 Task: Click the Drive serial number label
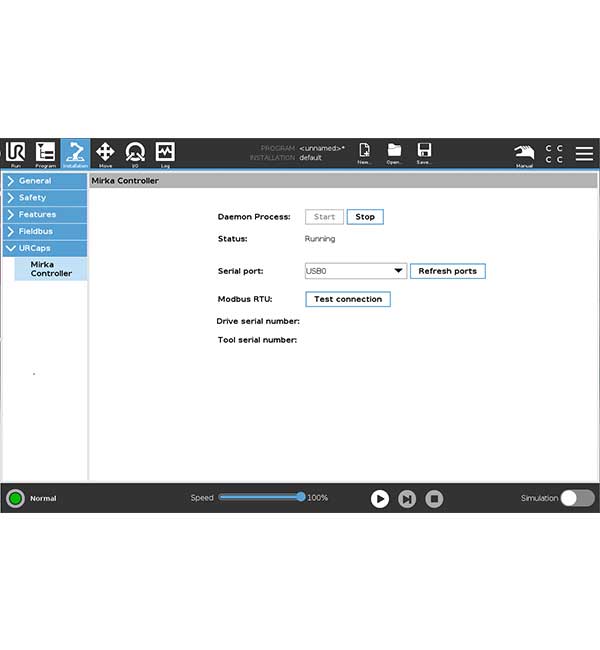[258, 321]
